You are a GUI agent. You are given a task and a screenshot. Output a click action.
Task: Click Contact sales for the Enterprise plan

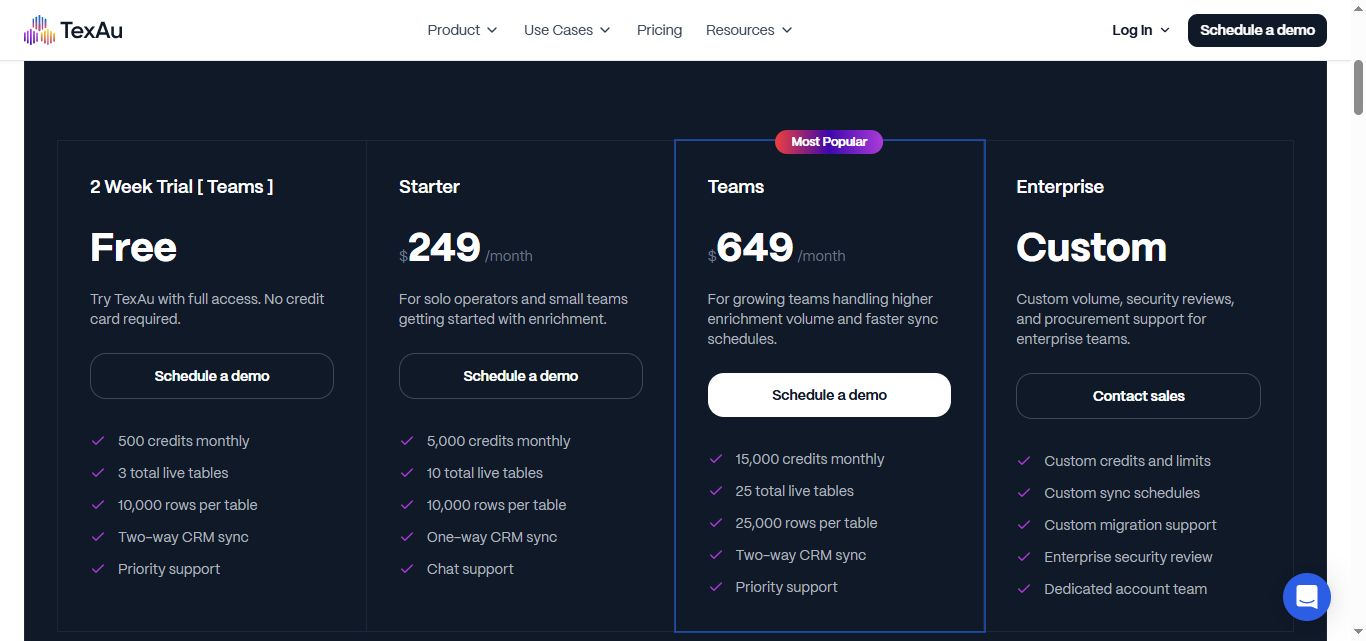pos(1138,396)
